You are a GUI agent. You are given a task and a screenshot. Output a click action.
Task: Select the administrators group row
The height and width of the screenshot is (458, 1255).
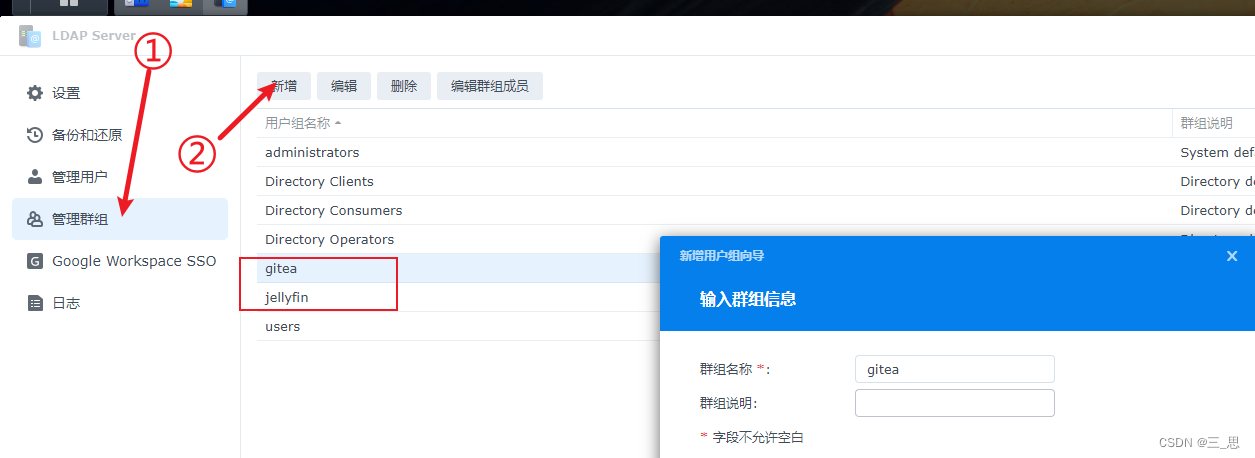[755, 152]
